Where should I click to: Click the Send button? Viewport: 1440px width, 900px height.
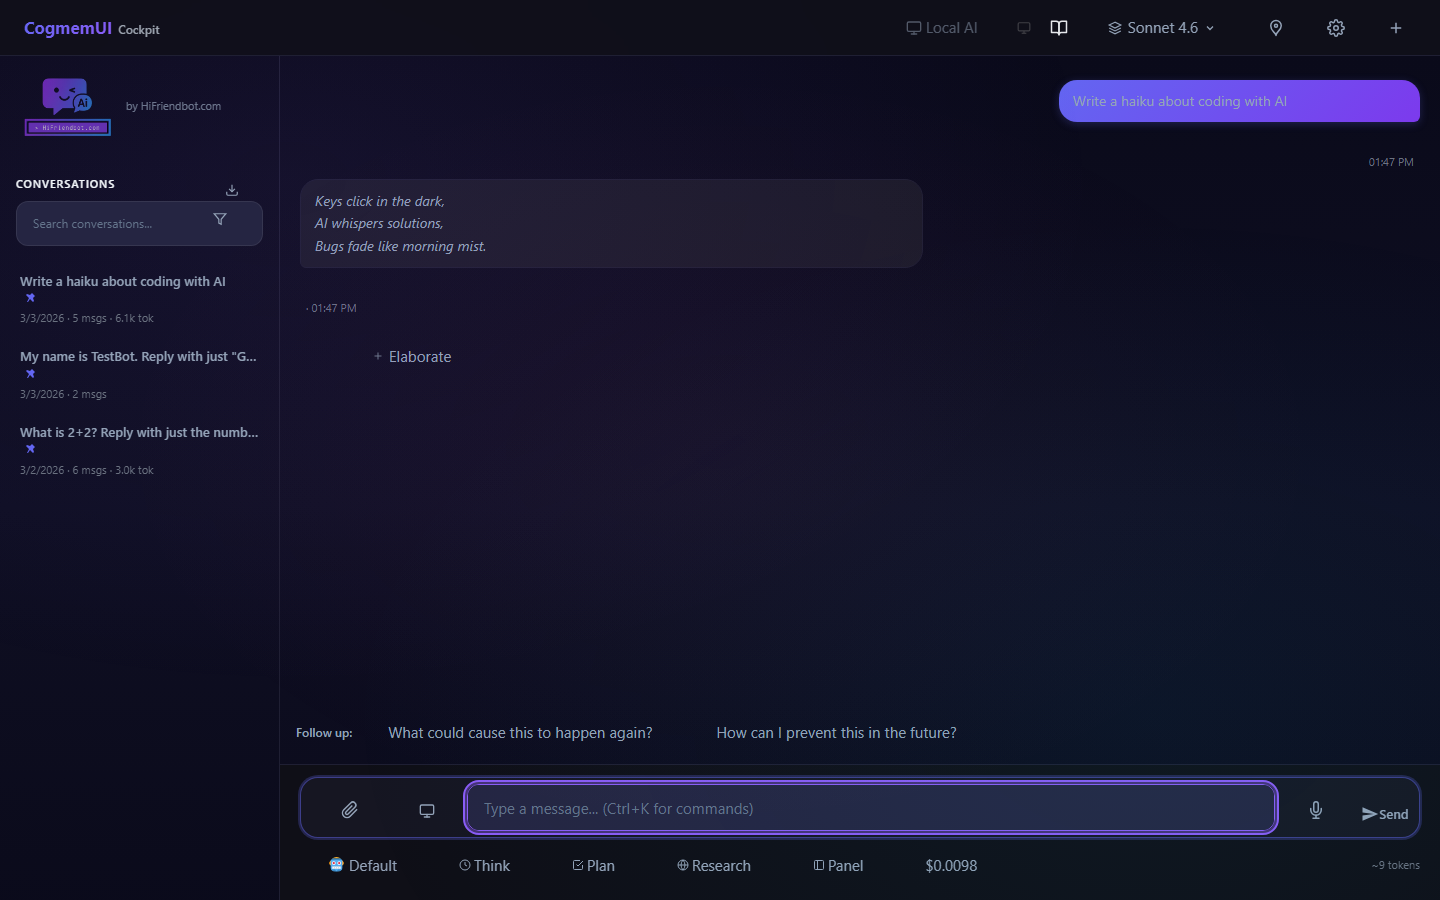[x=1385, y=814]
